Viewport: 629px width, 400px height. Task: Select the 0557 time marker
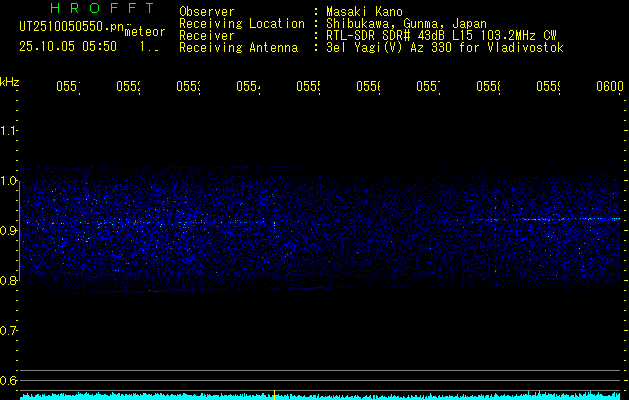tap(428, 86)
